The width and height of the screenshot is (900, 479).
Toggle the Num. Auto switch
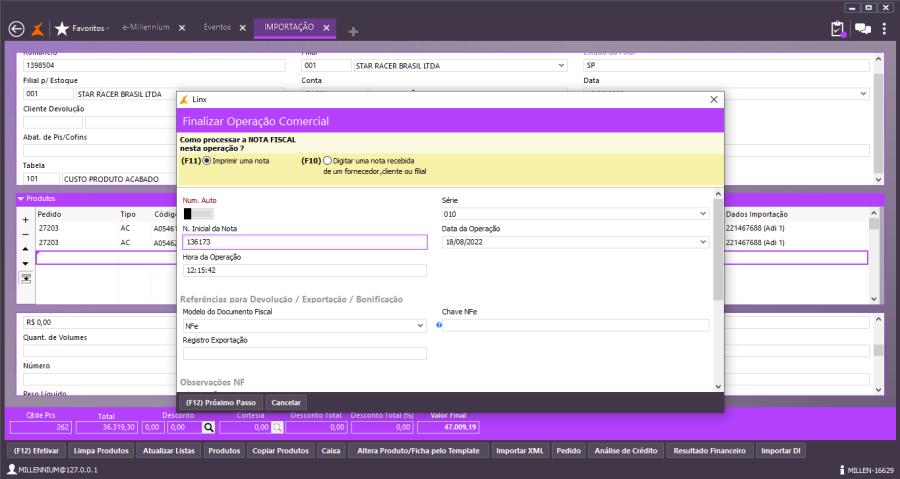pos(198,213)
